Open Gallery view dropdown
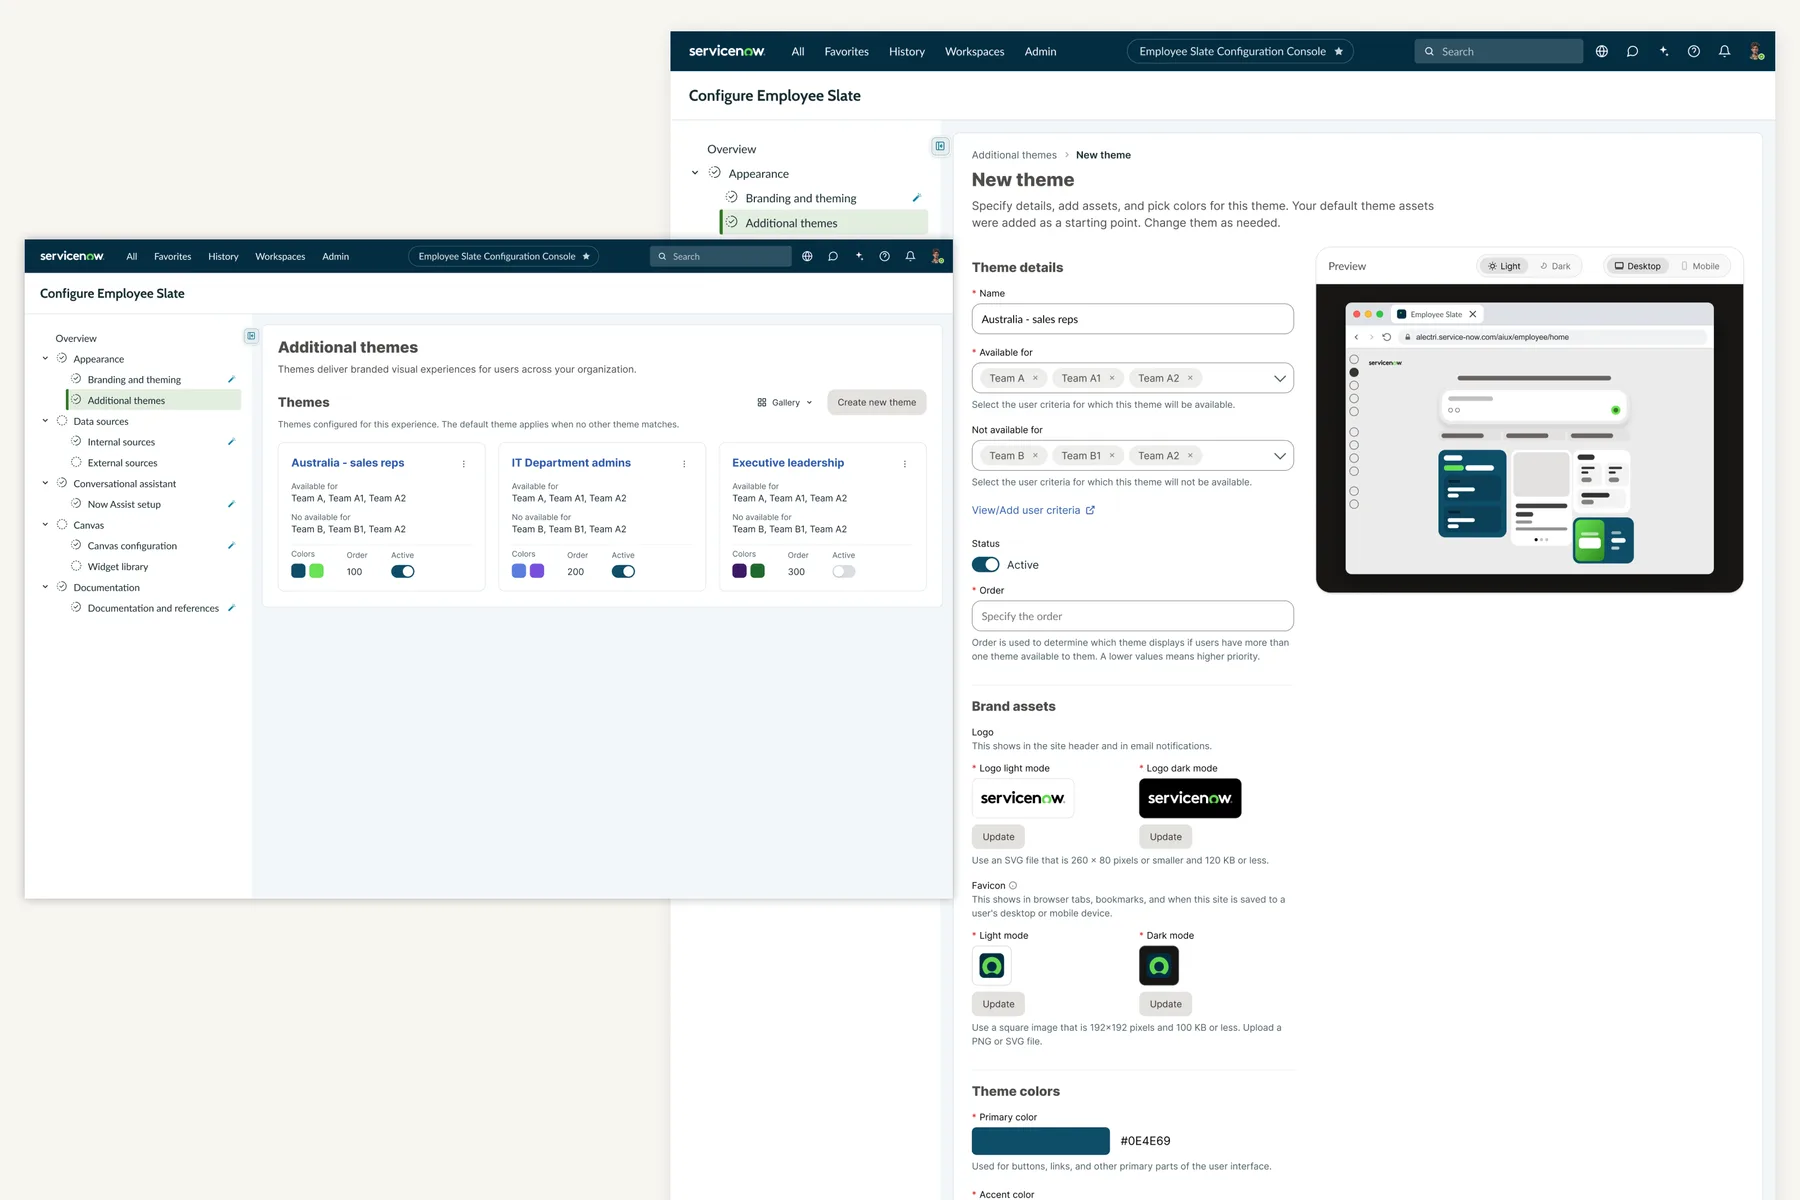Screen dimensions: 1800x1200 pyautogui.click(x=785, y=403)
